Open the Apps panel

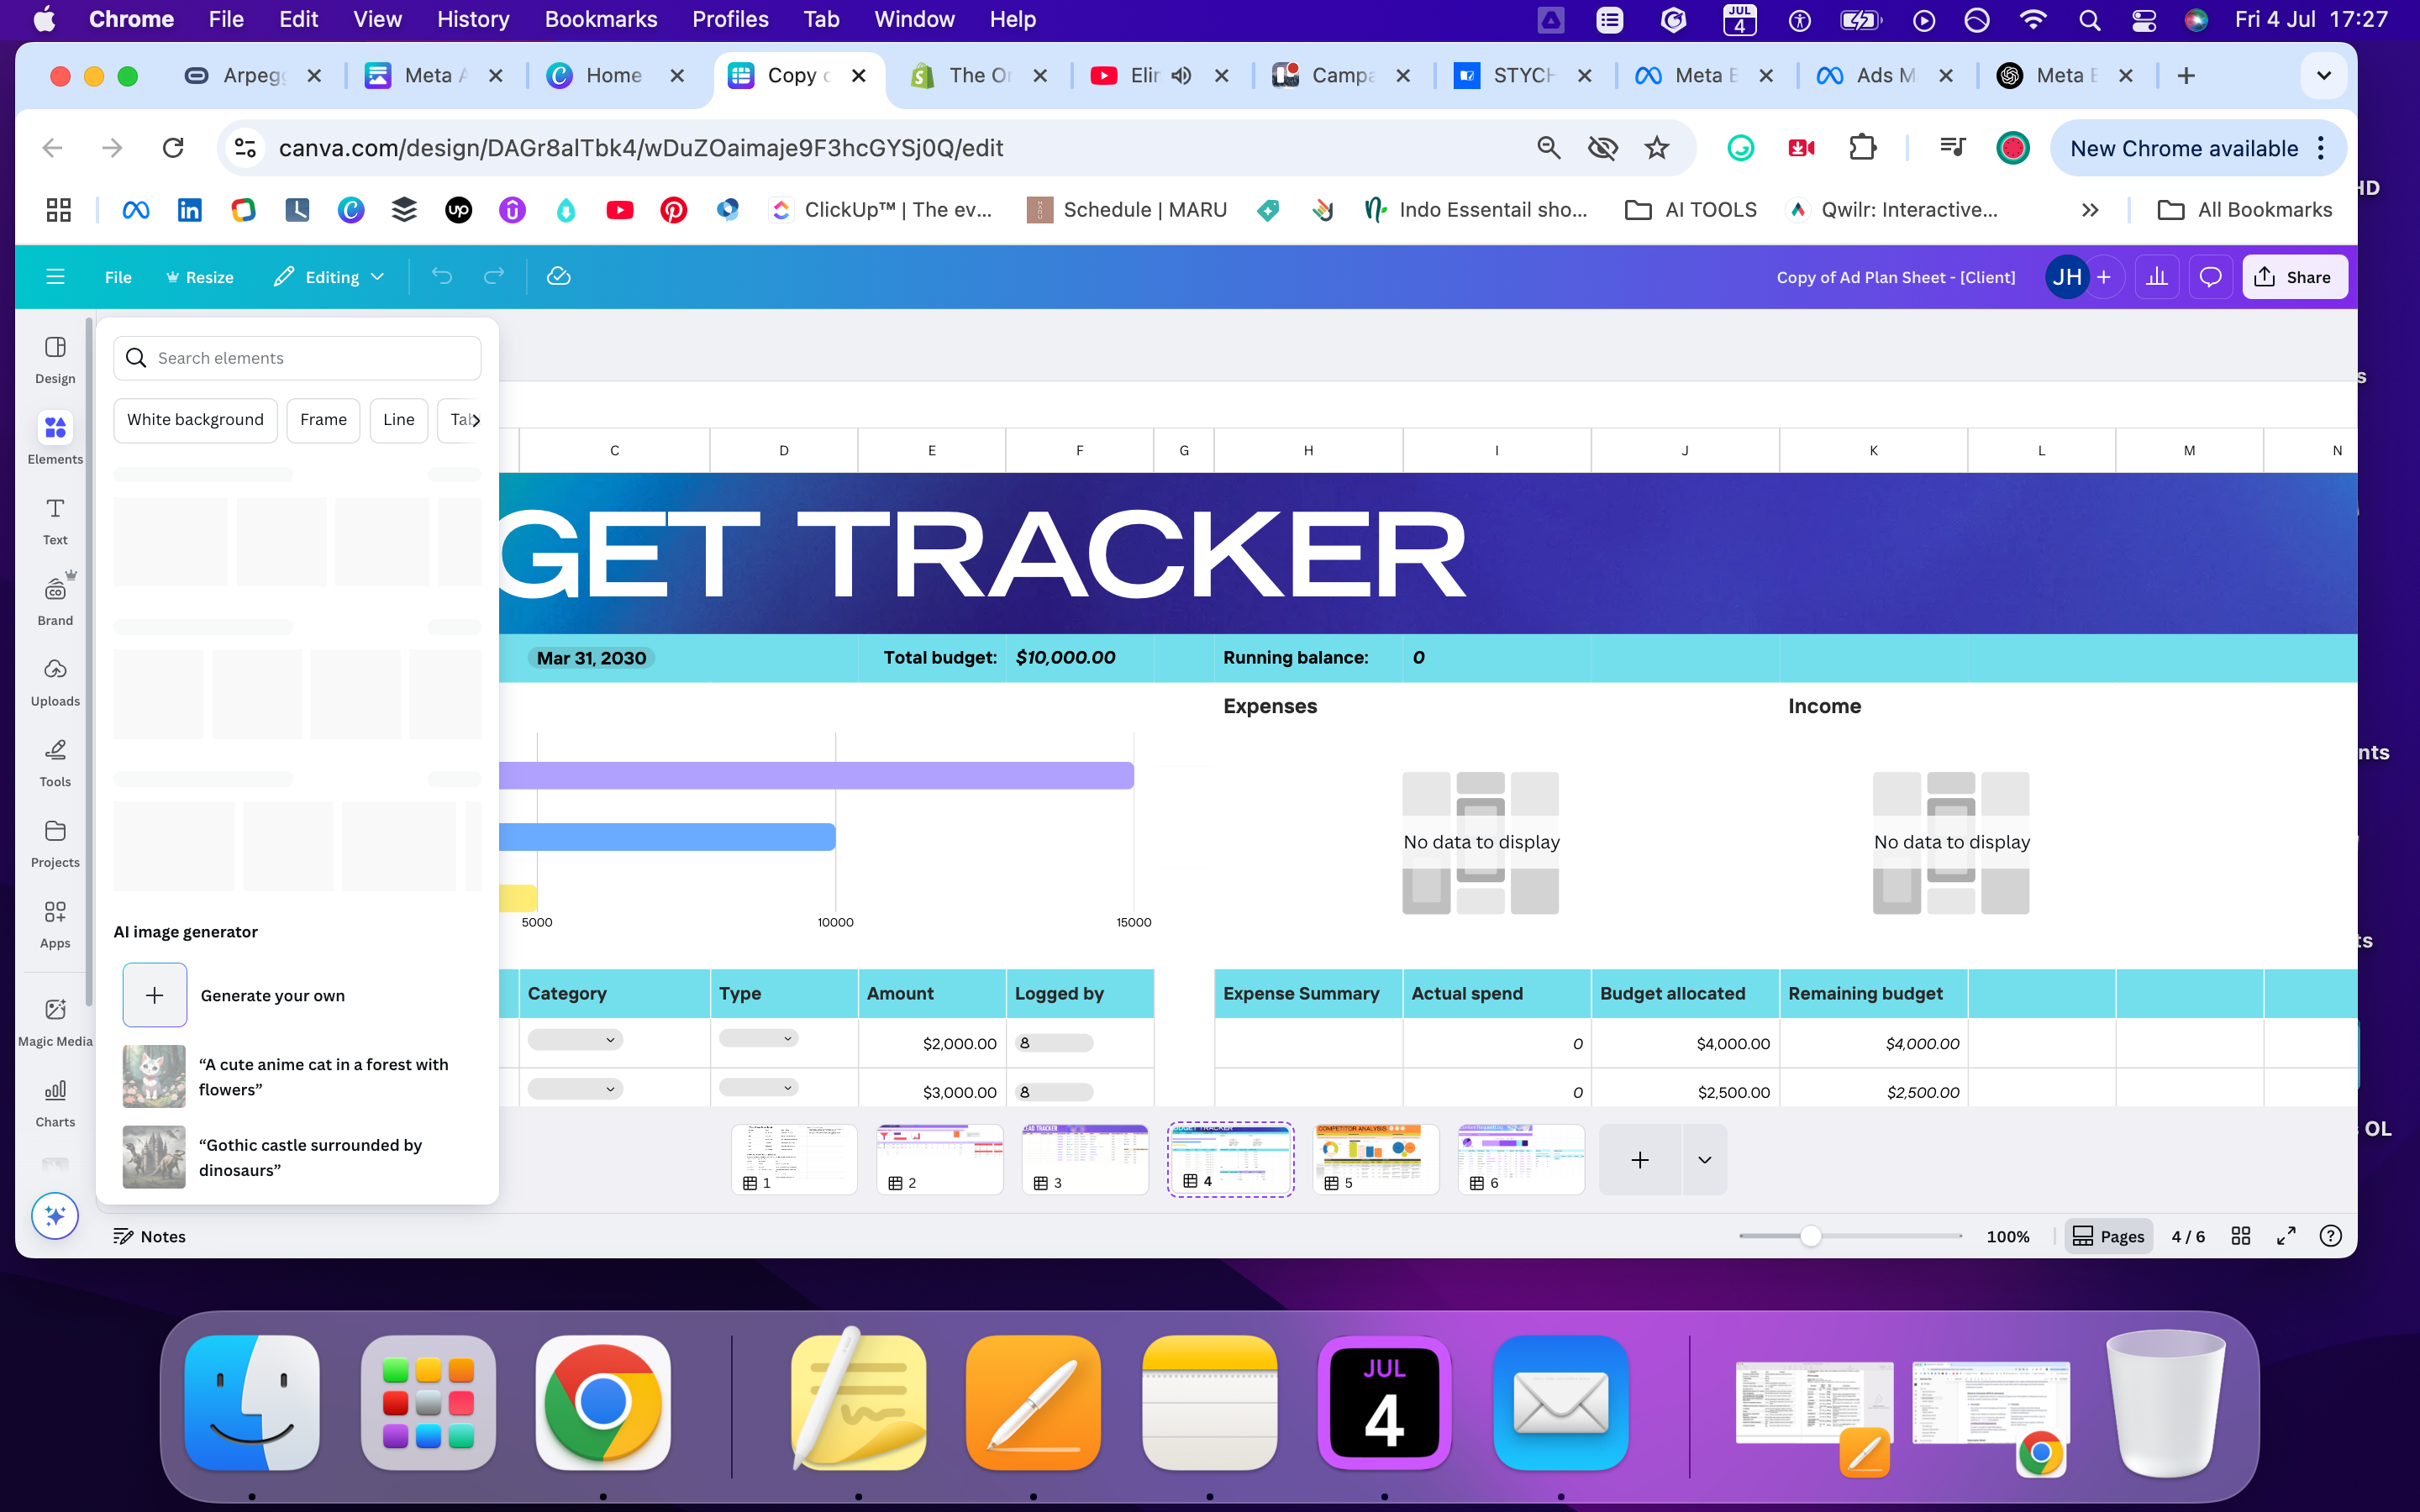pos(55,924)
